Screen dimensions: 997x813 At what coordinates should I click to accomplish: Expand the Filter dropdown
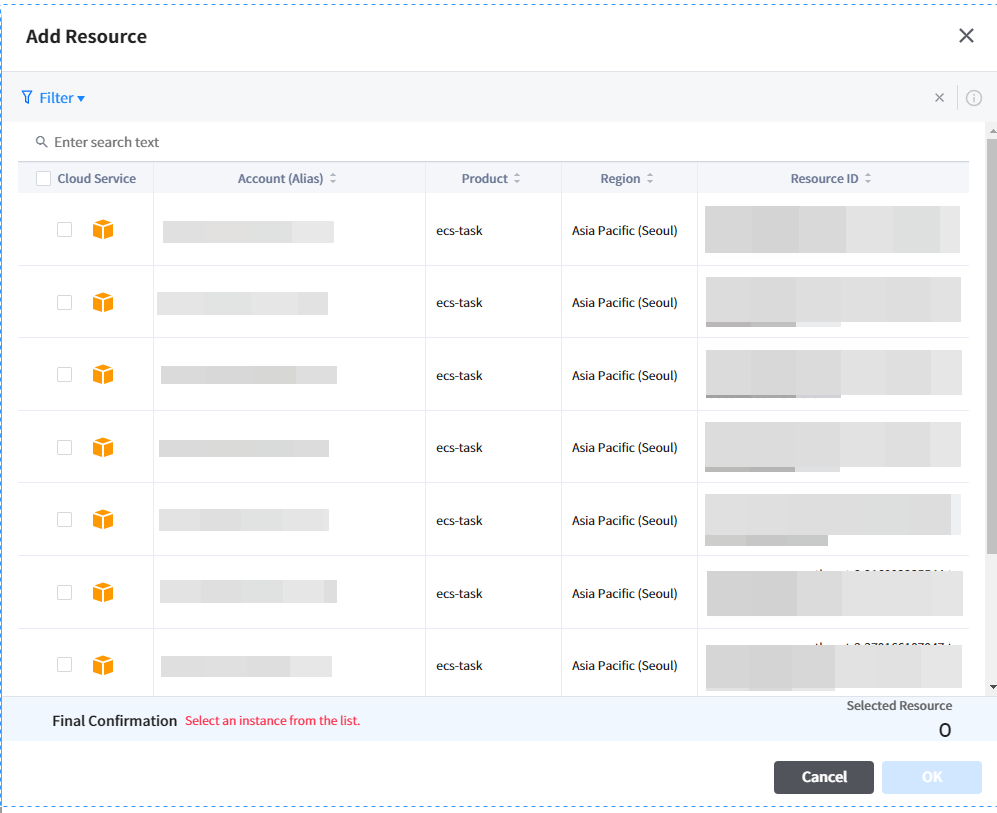click(62, 98)
